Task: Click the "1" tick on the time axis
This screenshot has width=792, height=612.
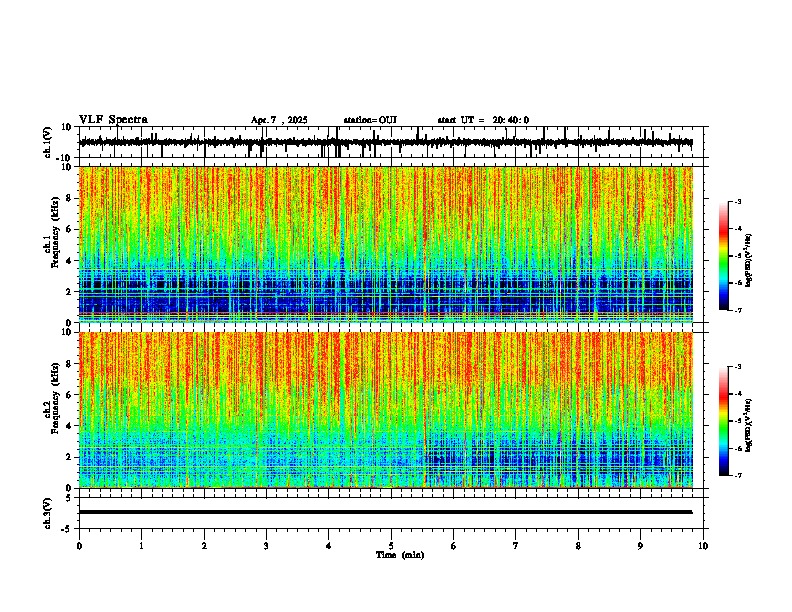Action: (141, 546)
